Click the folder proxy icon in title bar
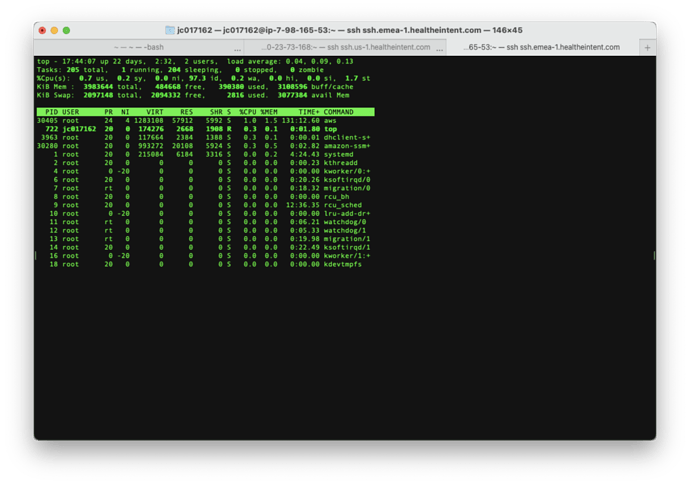This screenshot has width=690, height=485. 170,30
